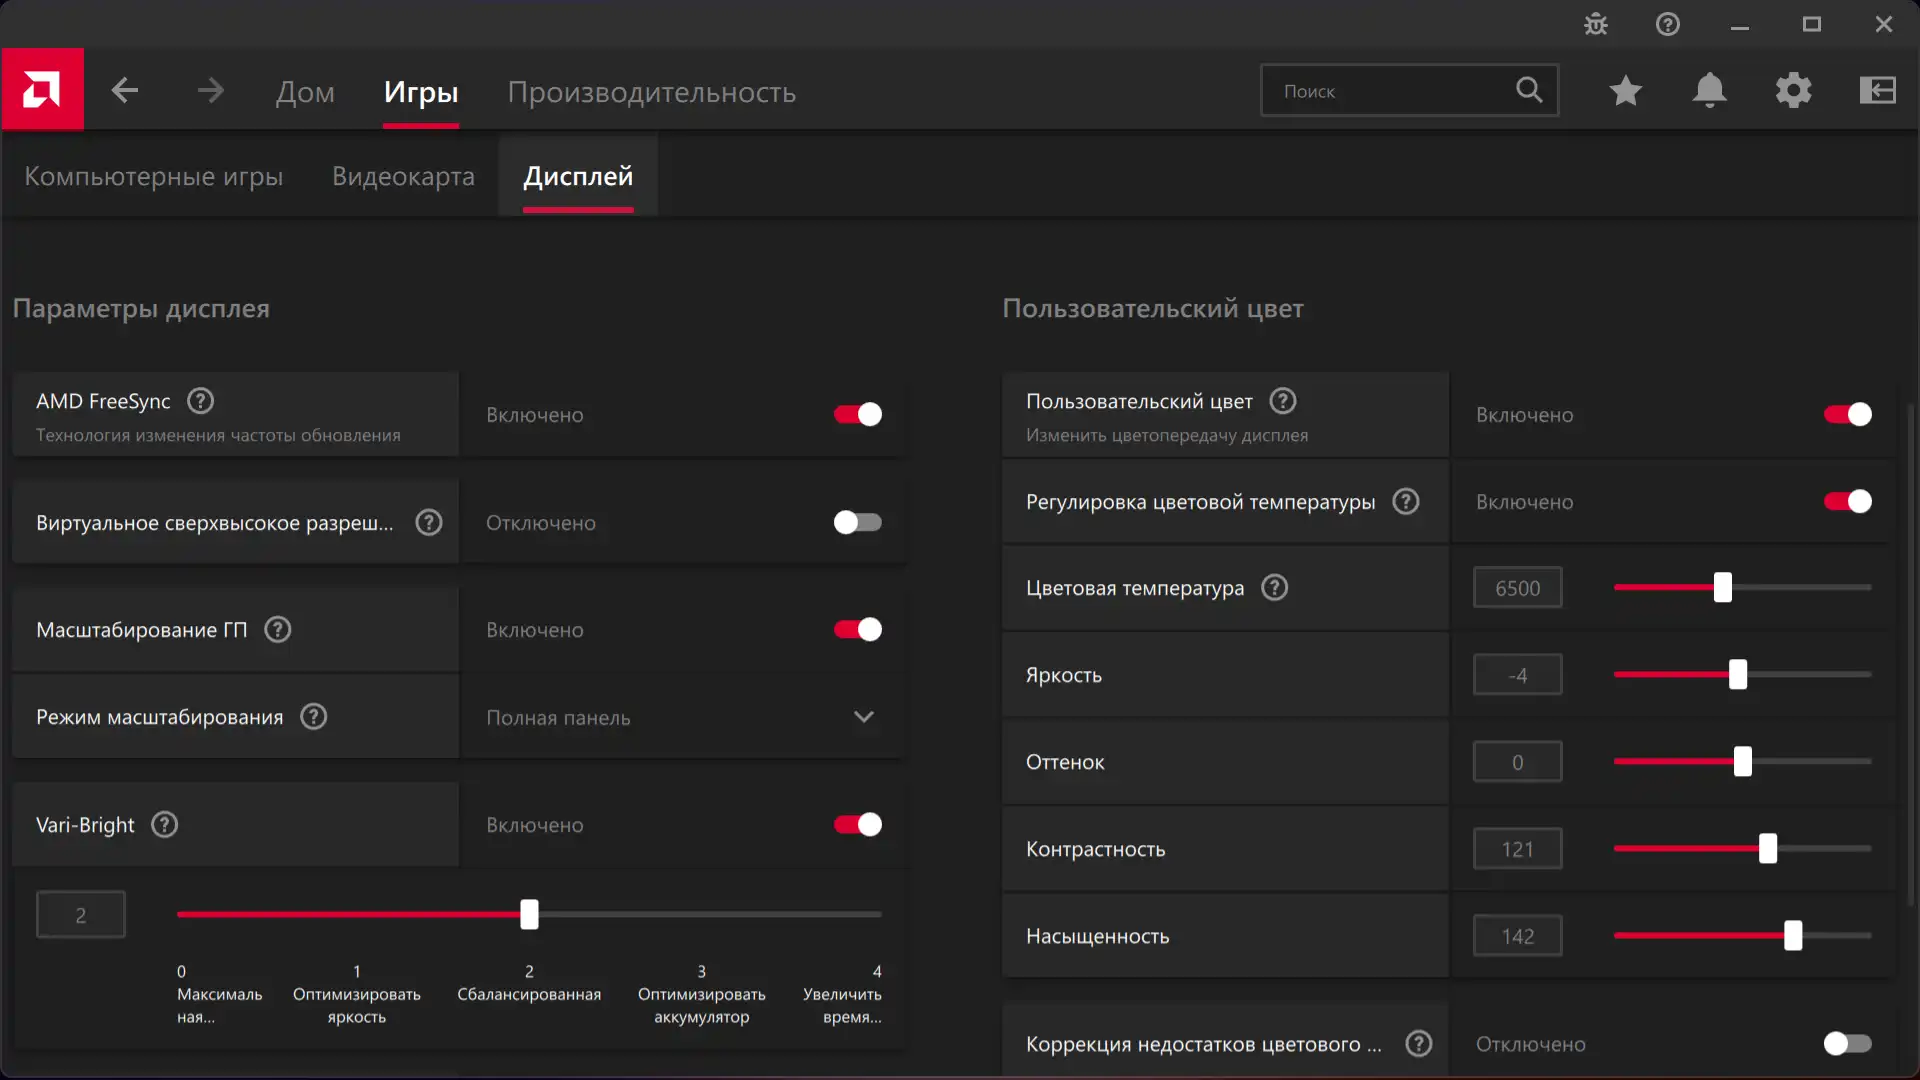Turn off the custom color temperature control toggle
The width and height of the screenshot is (1920, 1080).
pos(1848,502)
